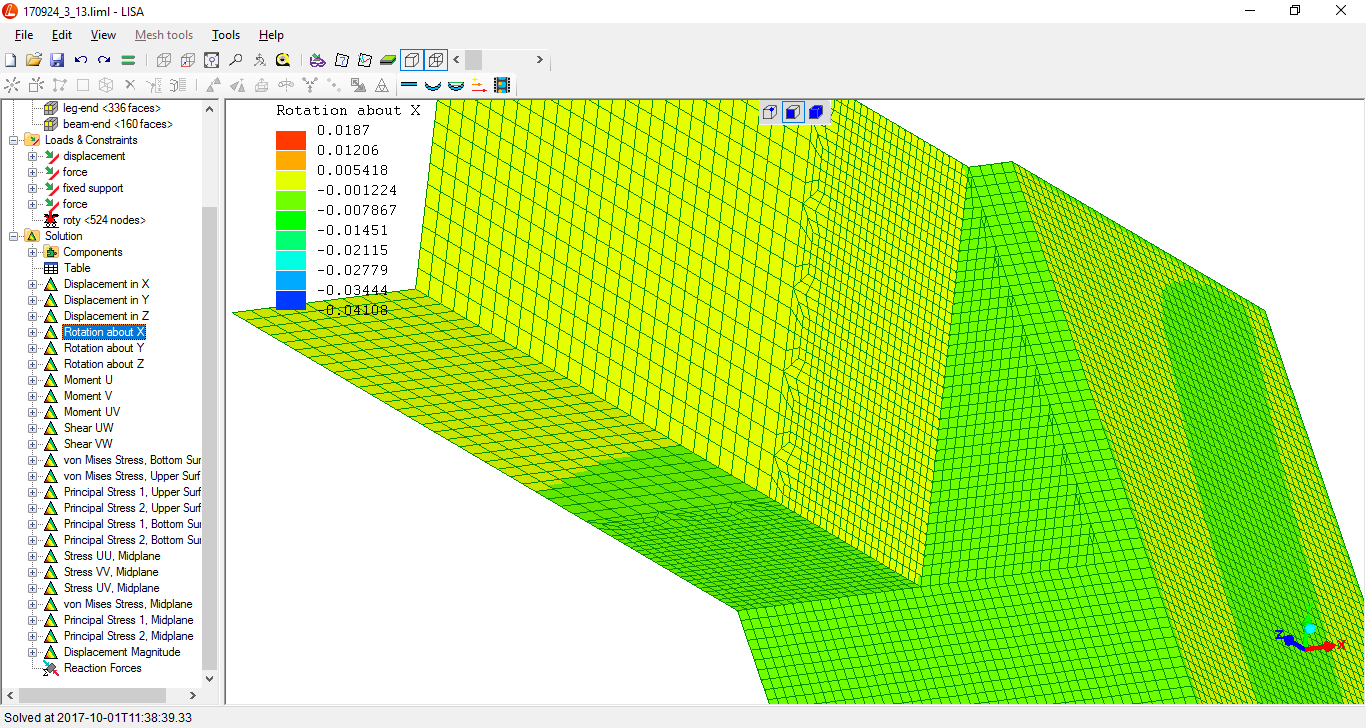Open the View menu
The height and width of the screenshot is (728, 1366).
click(x=103, y=35)
